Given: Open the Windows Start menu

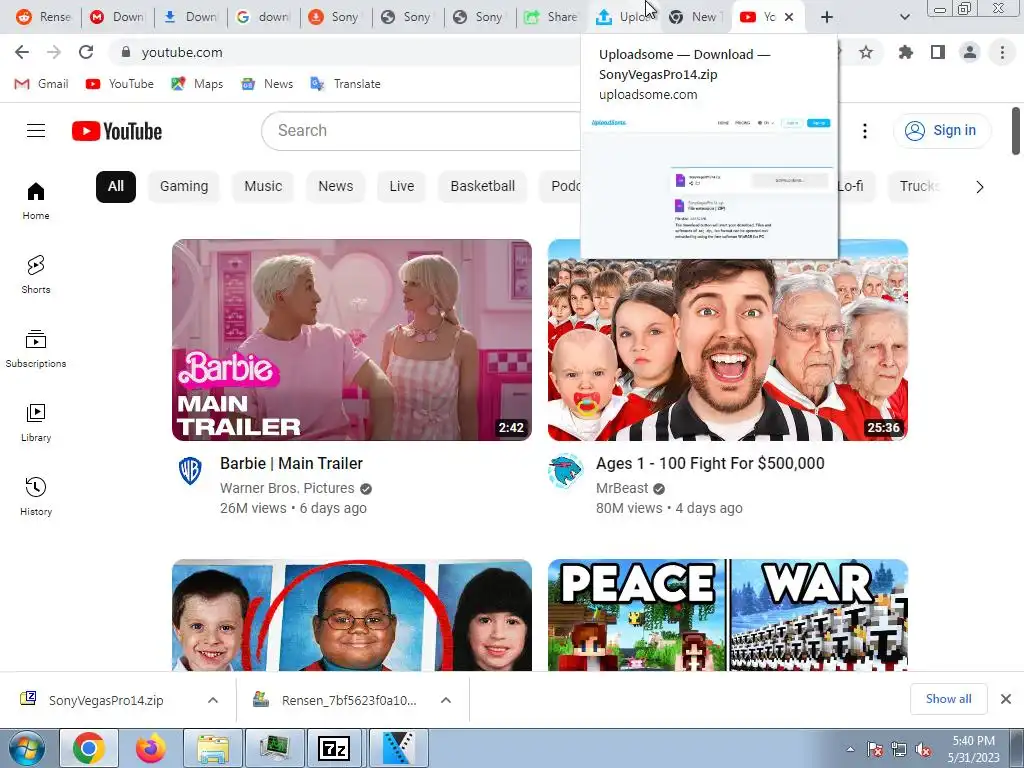Looking at the screenshot, I should pos(26,748).
